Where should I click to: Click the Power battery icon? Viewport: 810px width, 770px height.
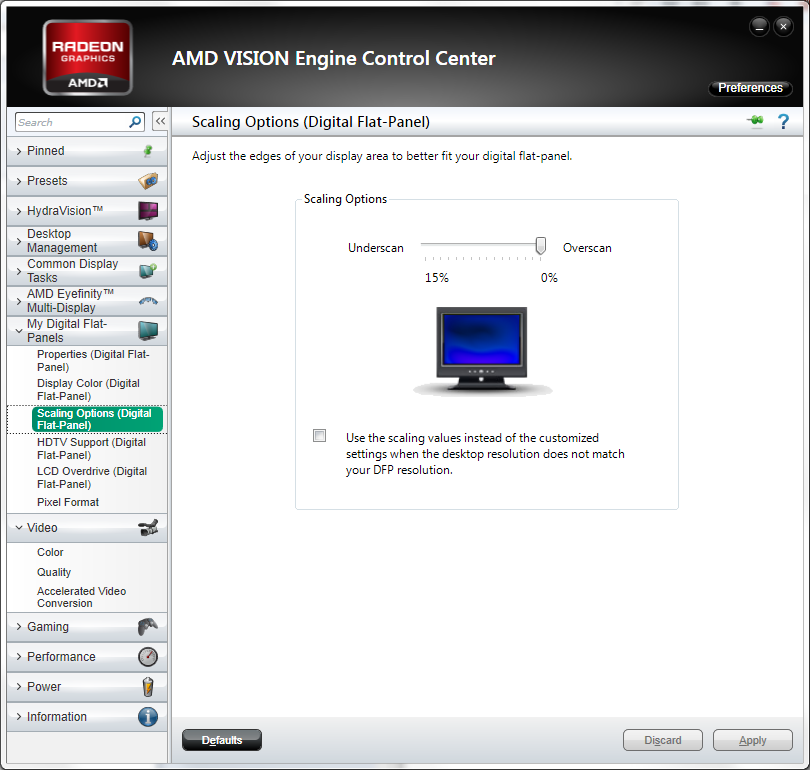coord(148,687)
